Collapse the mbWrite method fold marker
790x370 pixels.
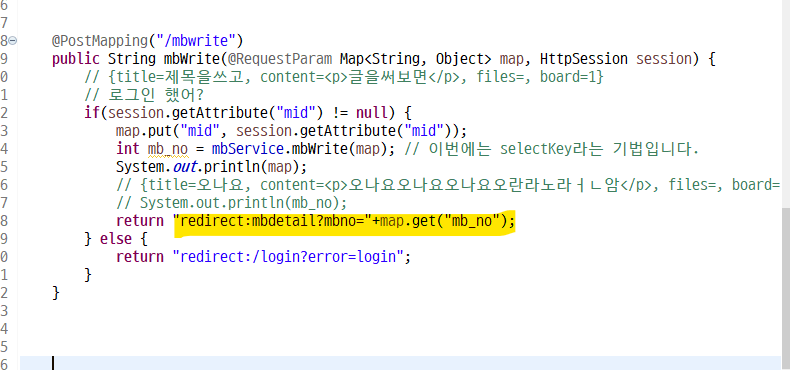pyautogui.click(x=13, y=41)
